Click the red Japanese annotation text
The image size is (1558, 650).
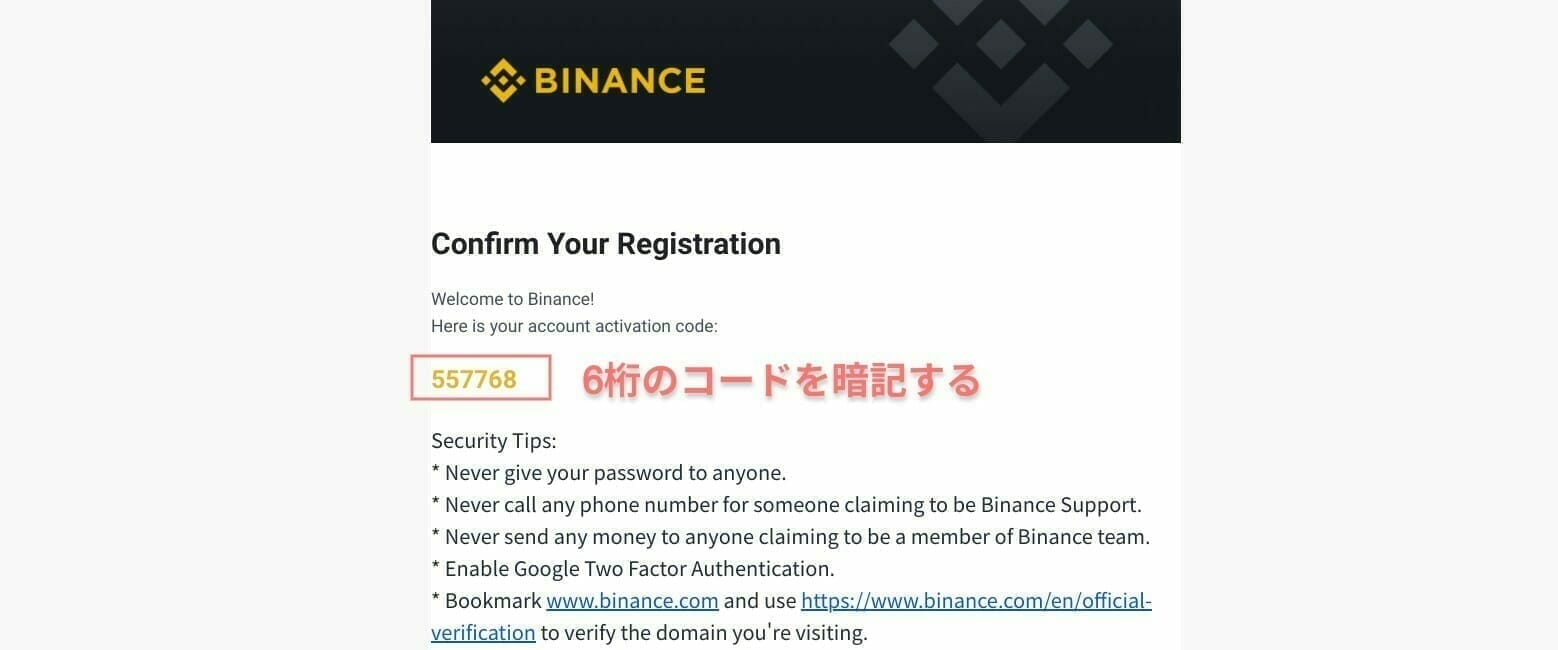tap(781, 381)
